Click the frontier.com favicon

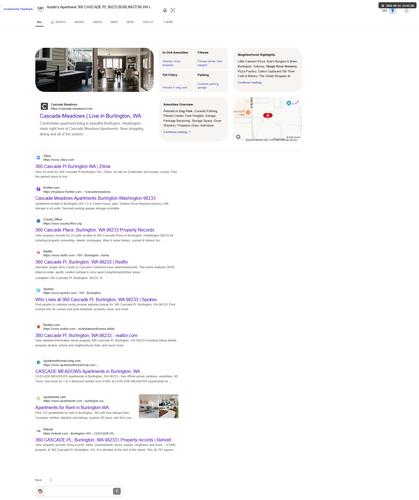pos(38,189)
